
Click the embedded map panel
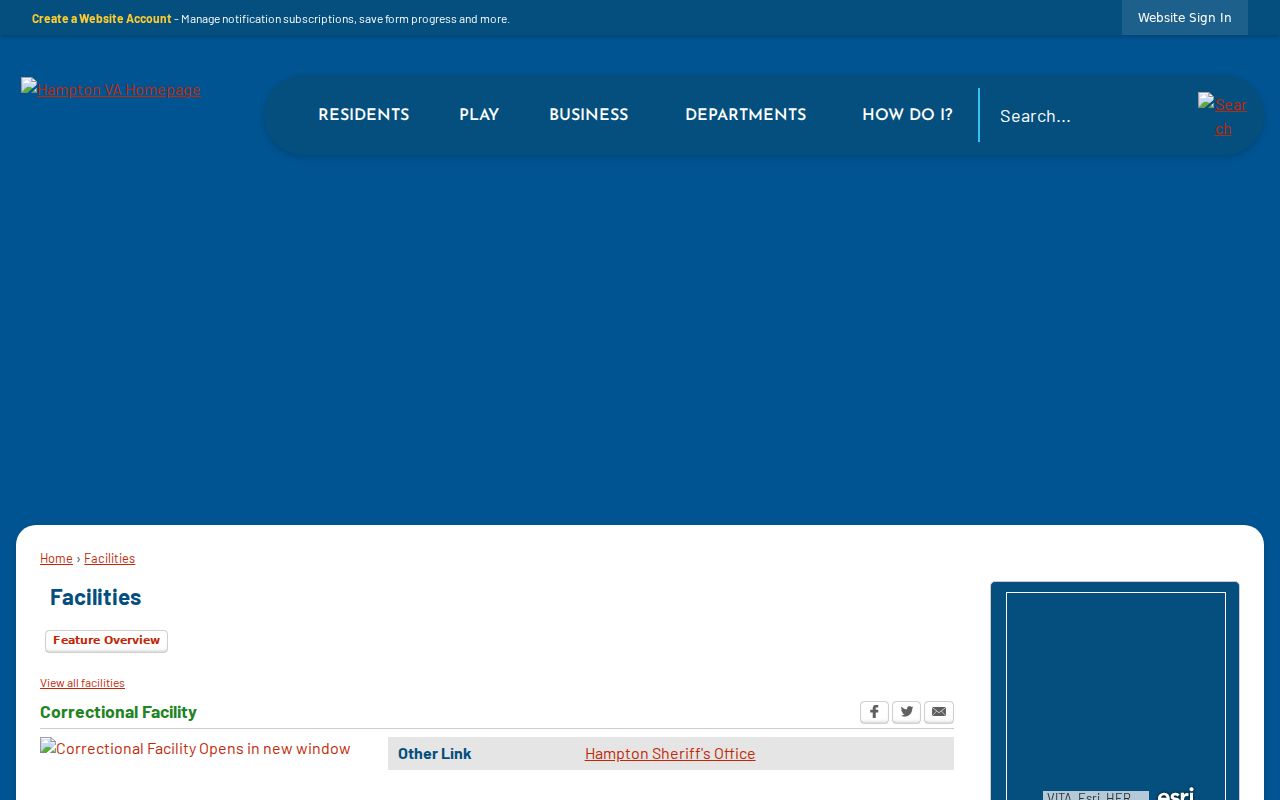(x=1115, y=696)
